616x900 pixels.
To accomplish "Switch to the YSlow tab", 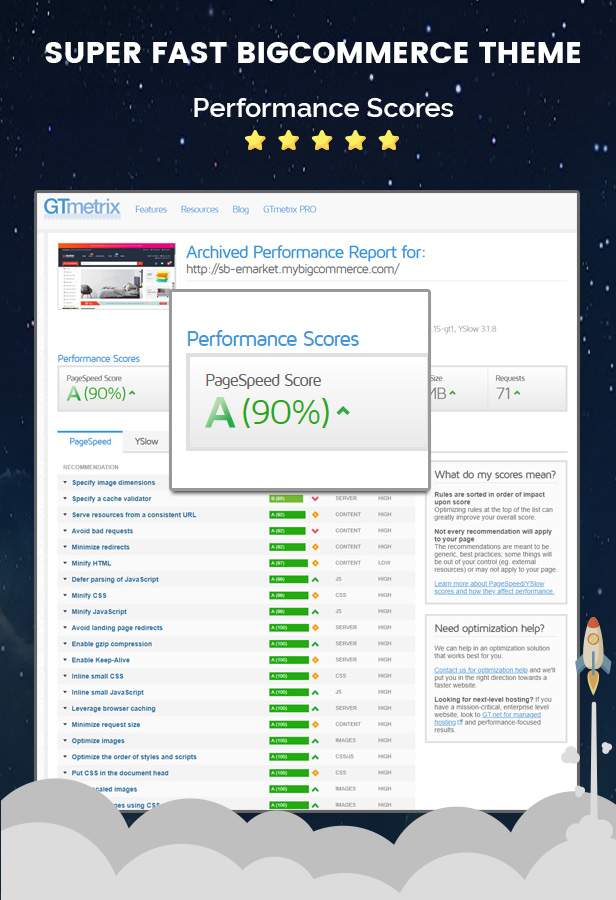I will [x=146, y=441].
